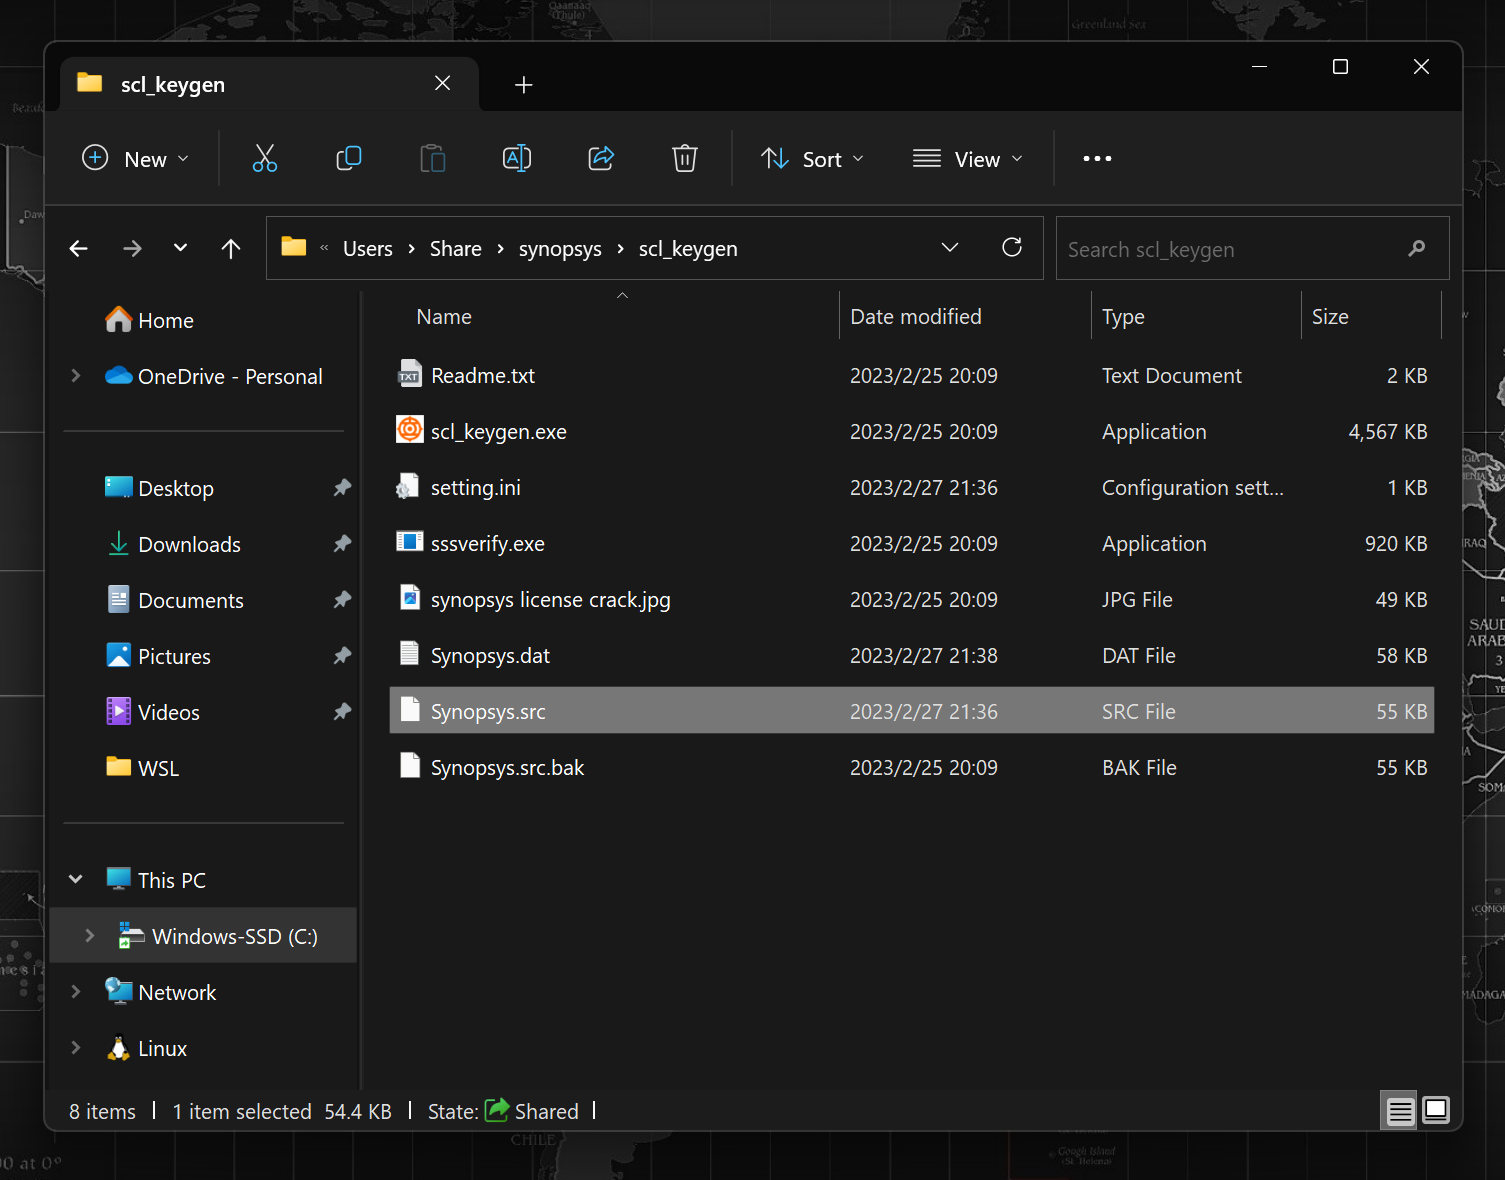The height and width of the screenshot is (1180, 1505).
Task: Add a new tab with plus button
Action: point(523,85)
